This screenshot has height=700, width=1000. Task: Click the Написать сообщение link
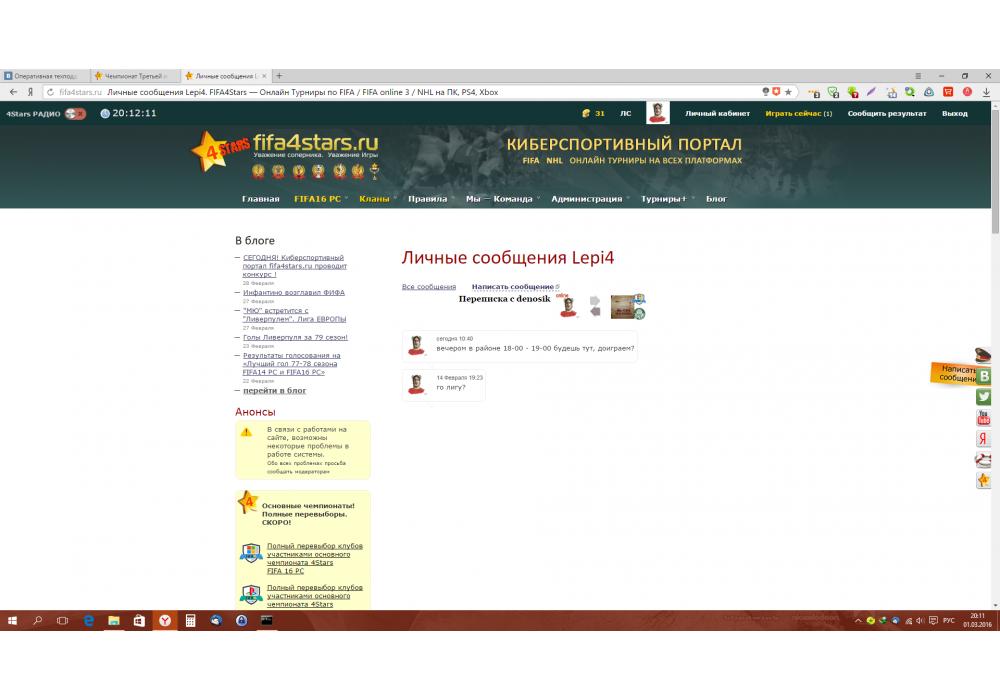pos(512,287)
